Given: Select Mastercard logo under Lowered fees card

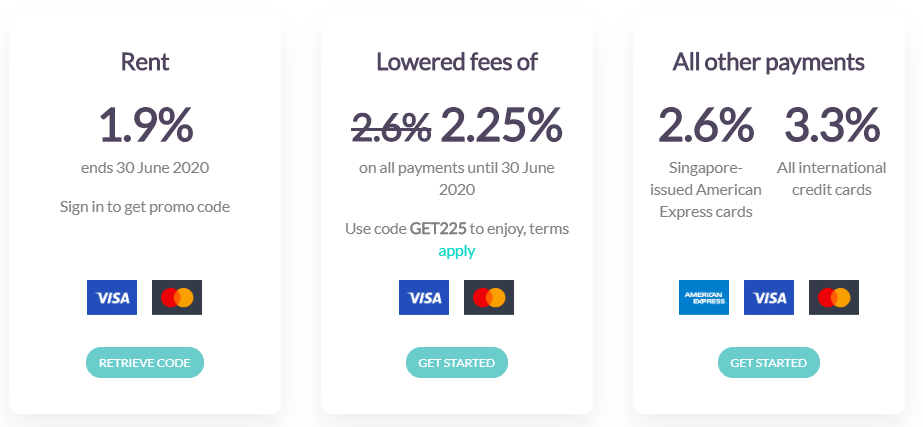Looking at the screenshot, I should (x=489, y=297).
